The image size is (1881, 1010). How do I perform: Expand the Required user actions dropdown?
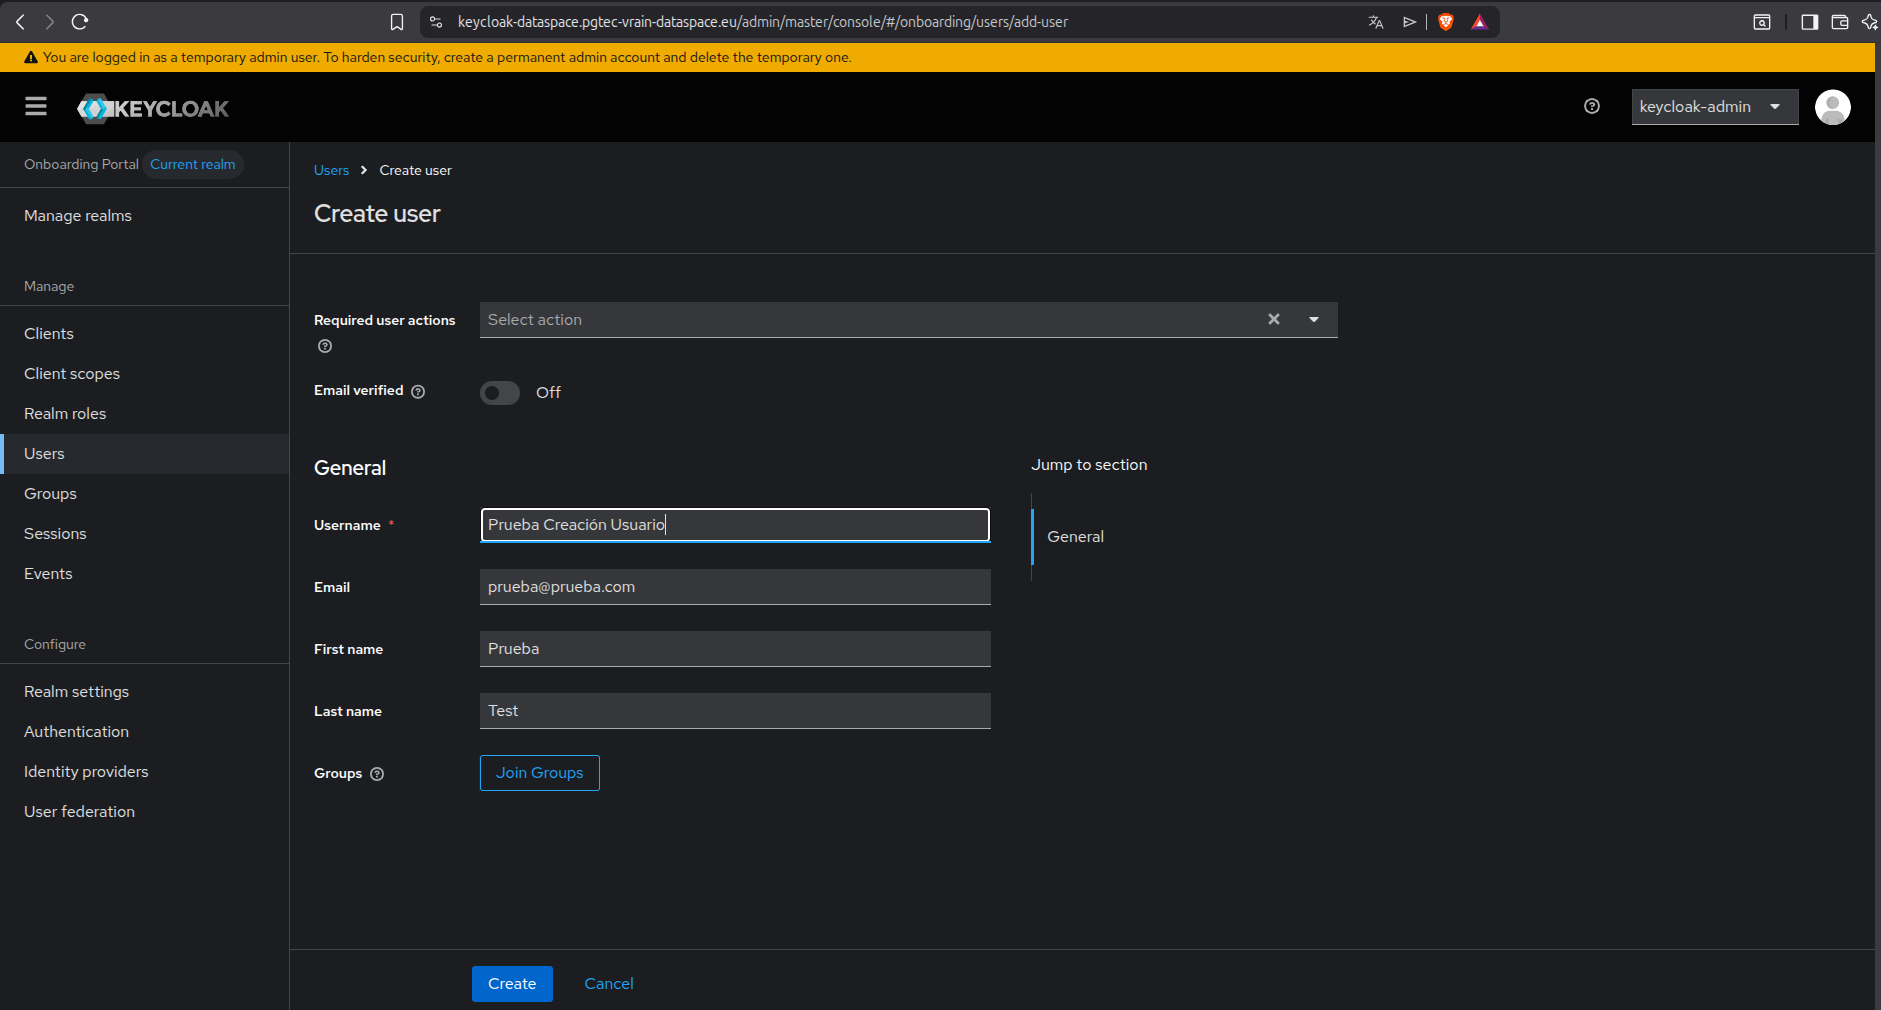point(1314,319)
